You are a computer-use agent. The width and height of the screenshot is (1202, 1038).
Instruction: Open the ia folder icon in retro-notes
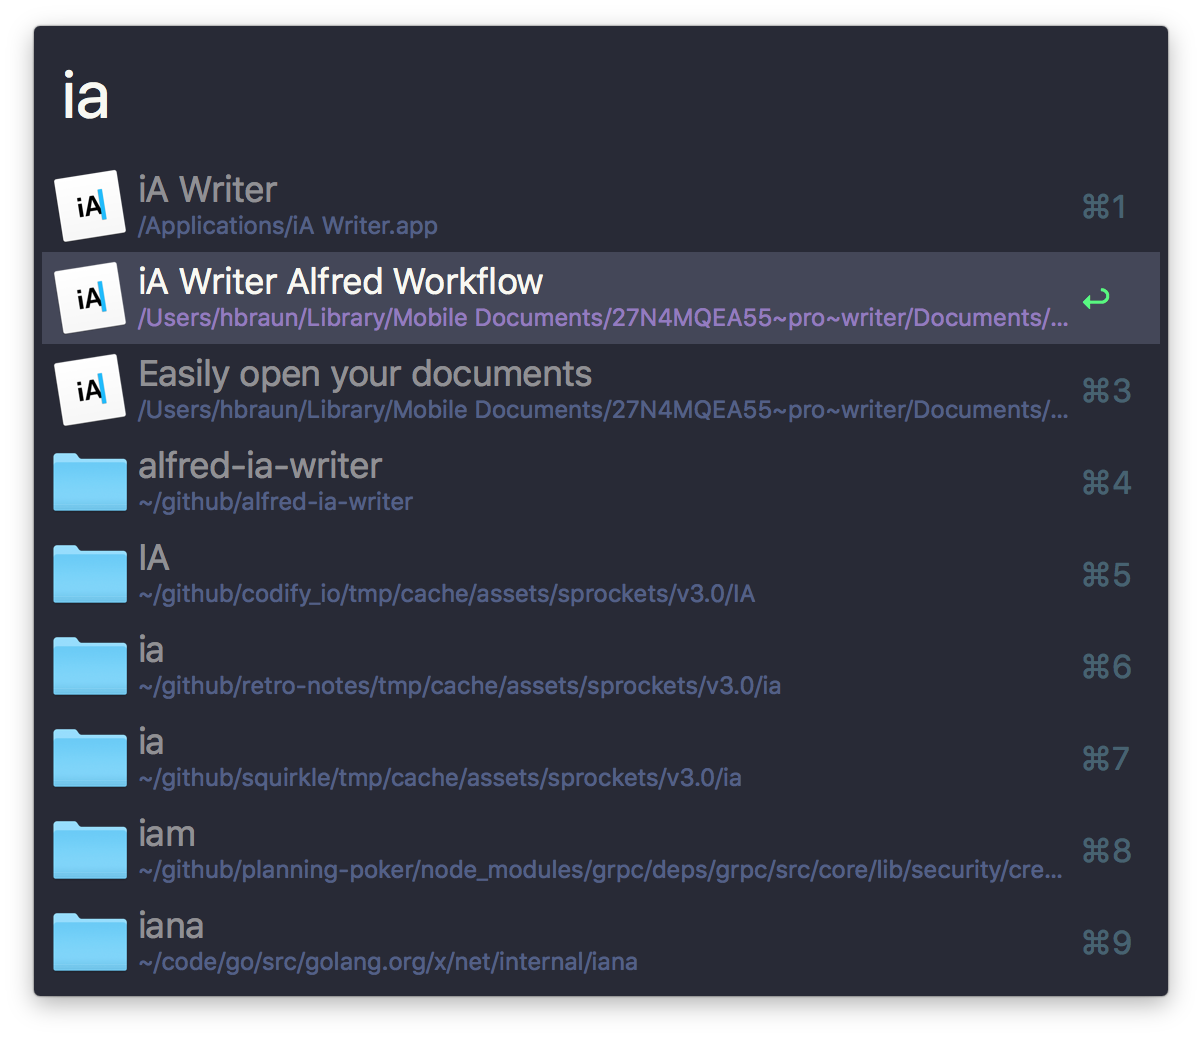[90, 666]
